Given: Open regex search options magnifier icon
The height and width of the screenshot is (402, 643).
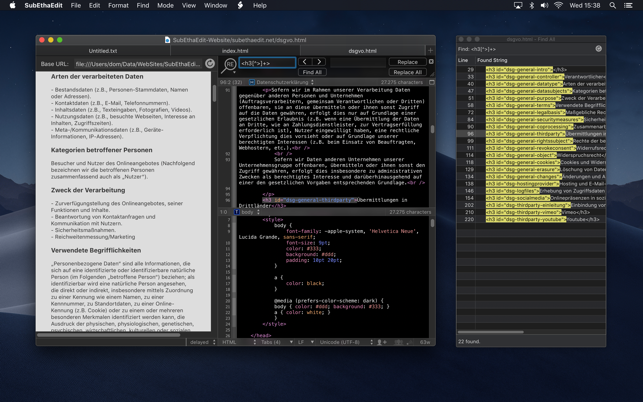Looking at the screenshot, I should (x=229, y=65).
